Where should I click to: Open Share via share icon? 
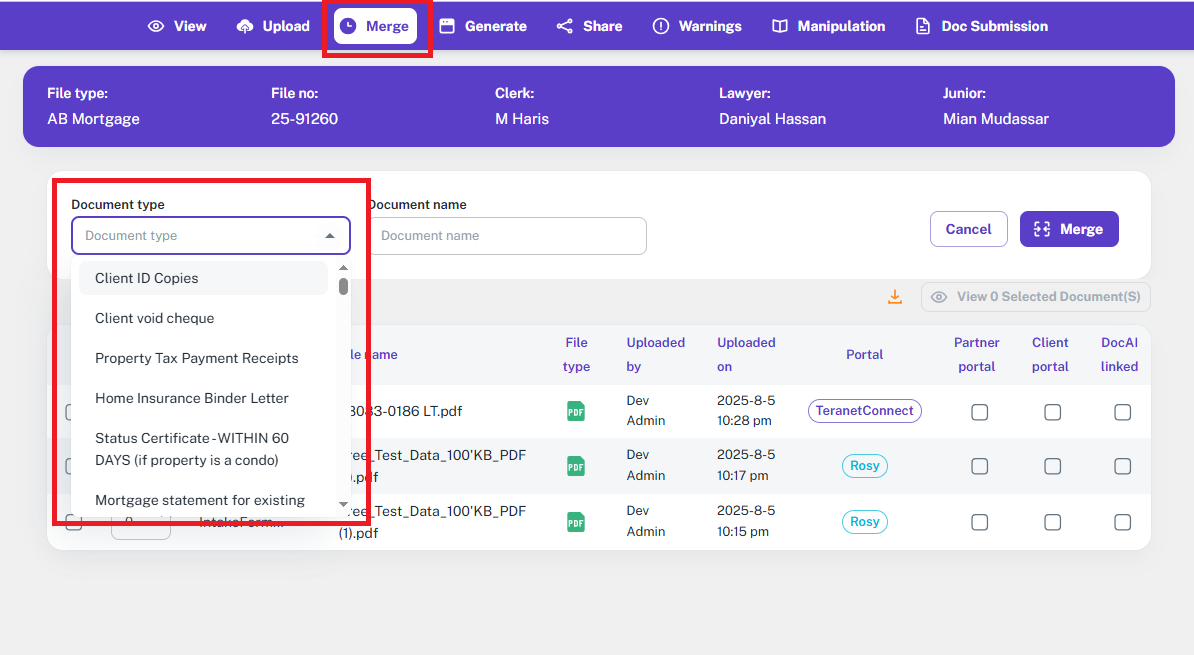pyautogui.click(x=565, y=26)
